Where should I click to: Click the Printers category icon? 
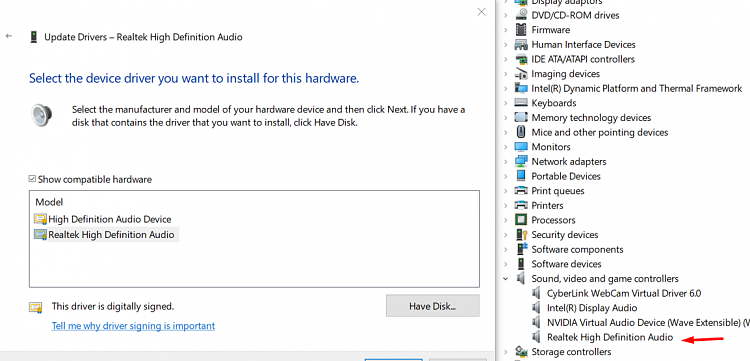click(521, 206)
